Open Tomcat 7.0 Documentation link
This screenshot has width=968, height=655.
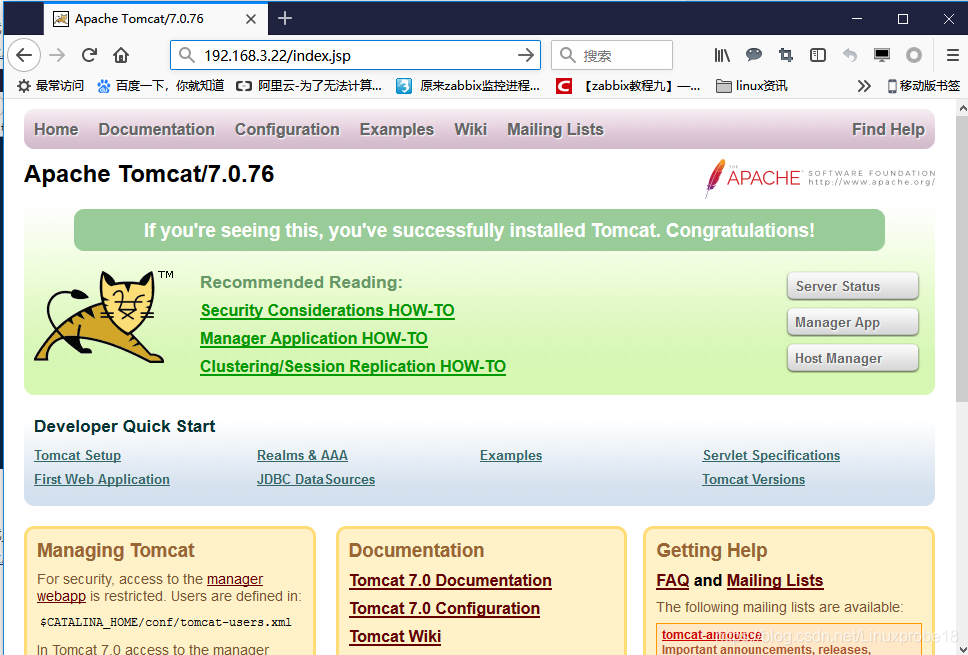point(451,580)
